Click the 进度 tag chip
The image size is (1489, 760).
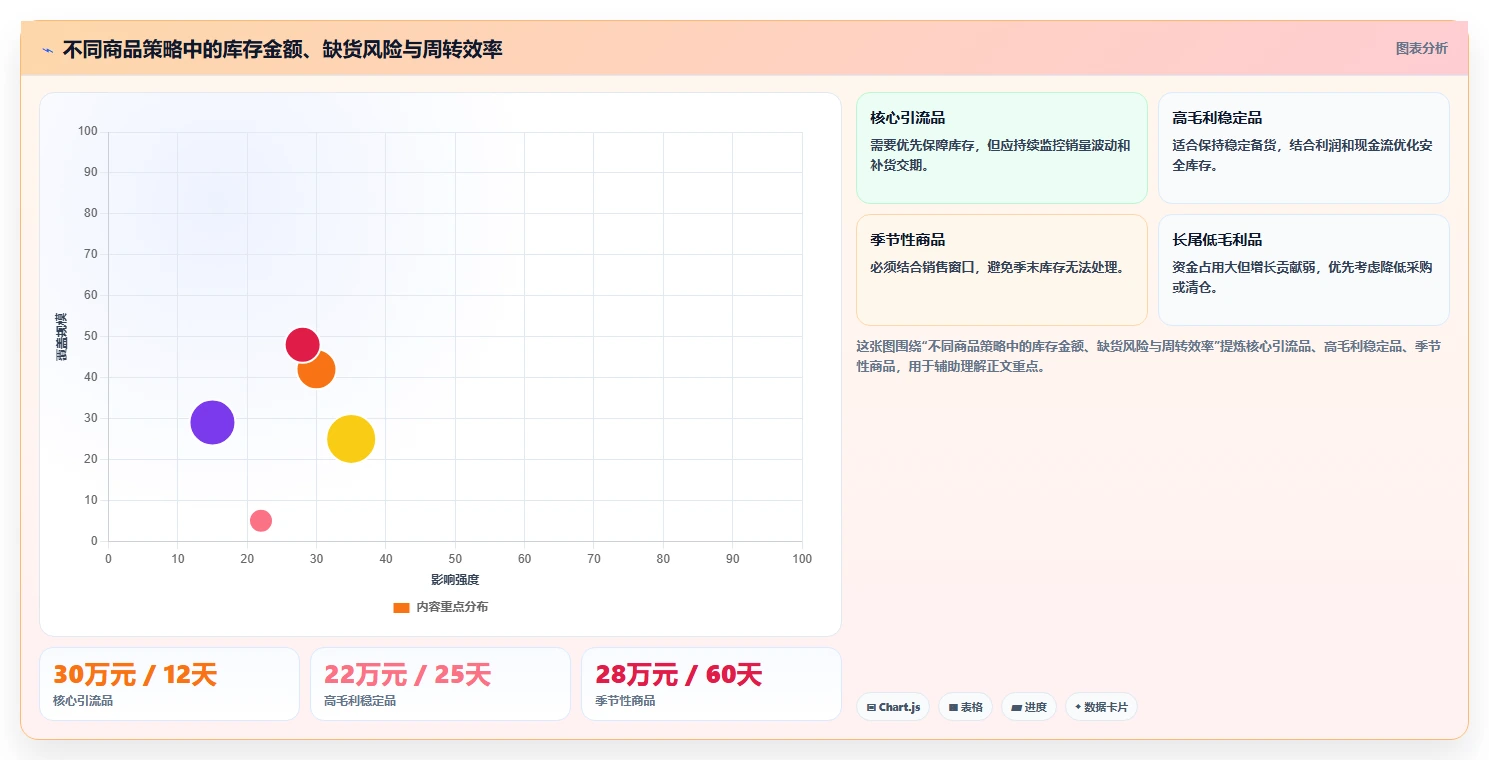tap(1028, 707)
